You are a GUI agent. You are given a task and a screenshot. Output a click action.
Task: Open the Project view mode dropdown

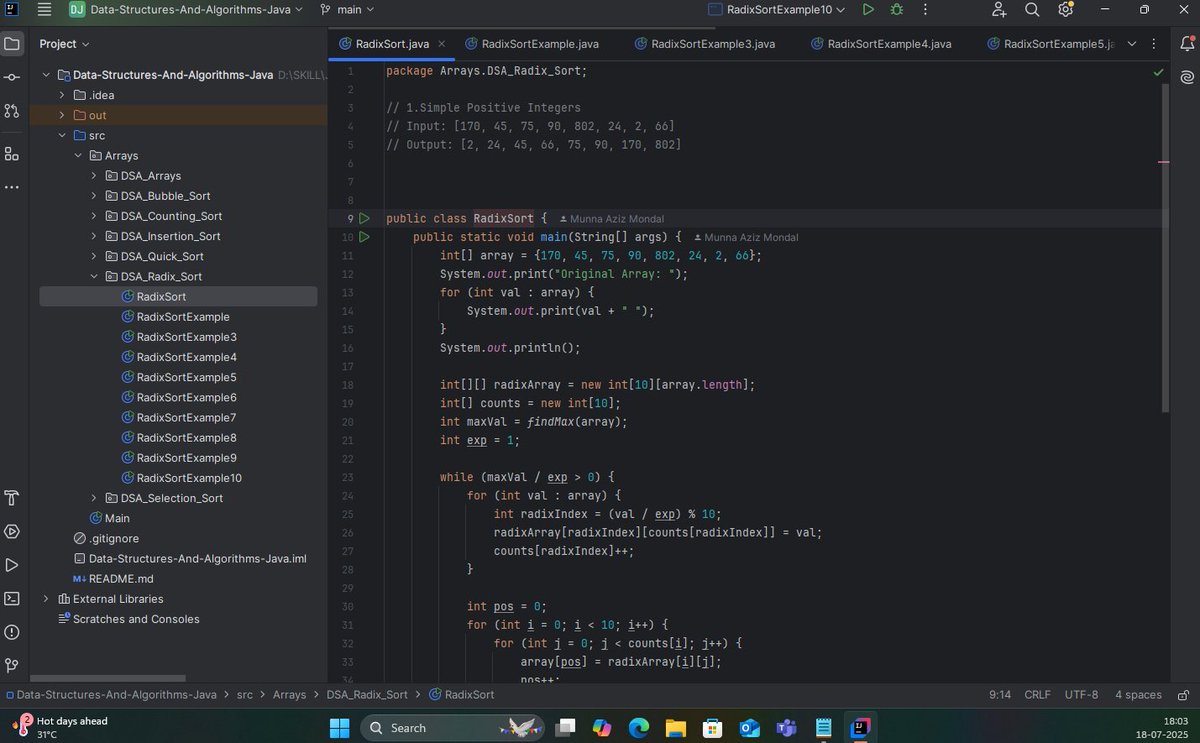click(x=64, y=44)
